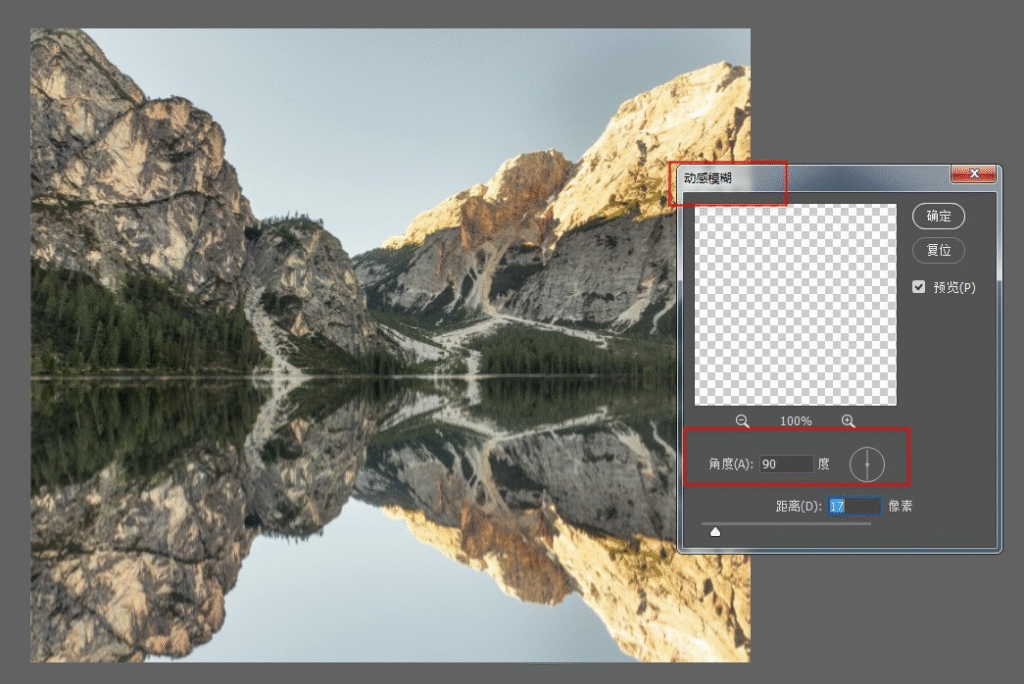Click the checkerboard preview area in the dialog
1024x684 pixels.
coord(795,304)
